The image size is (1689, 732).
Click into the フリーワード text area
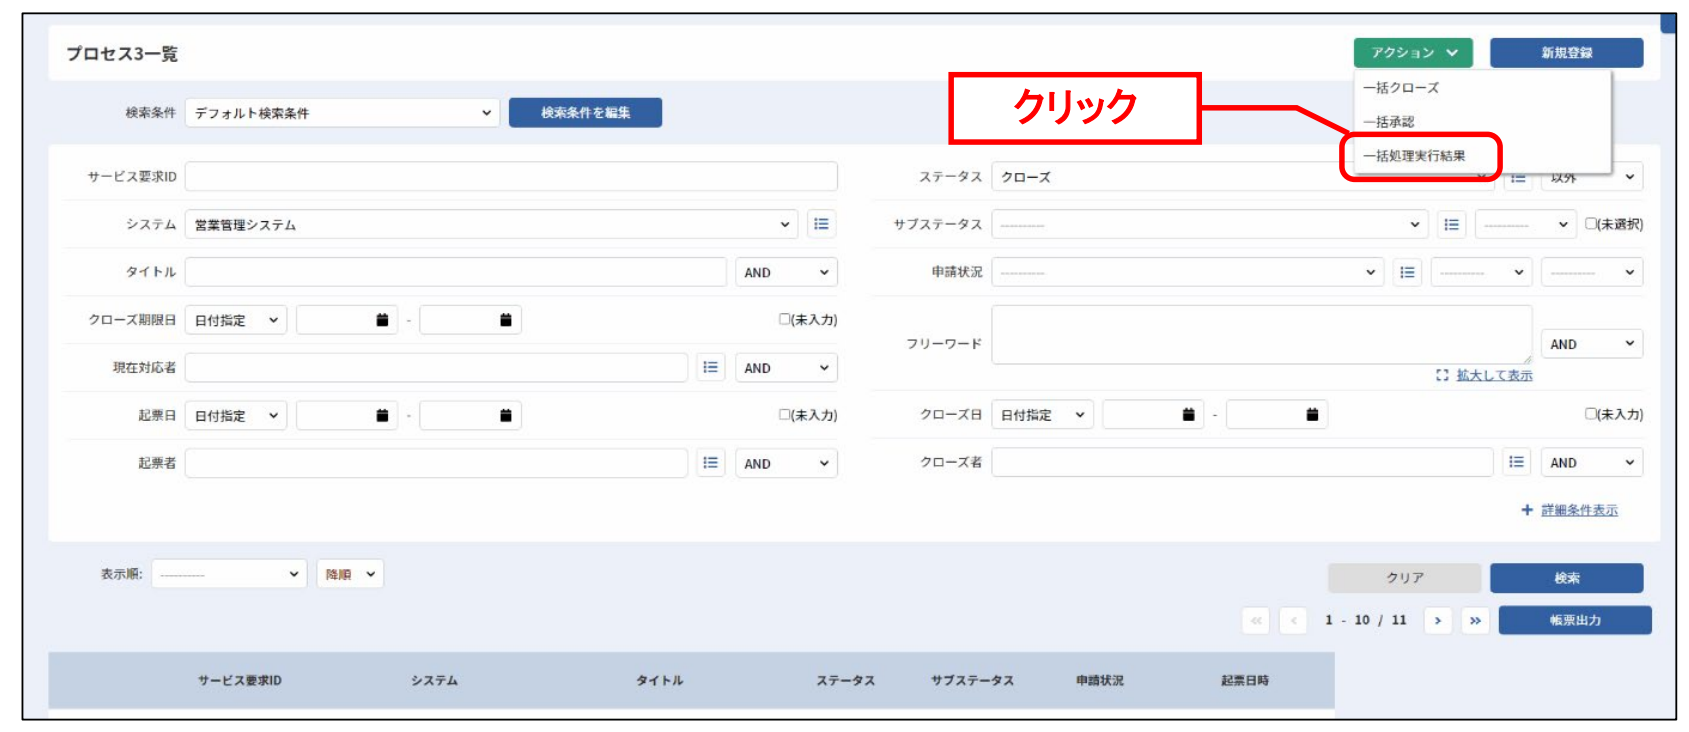(1261, 335)
